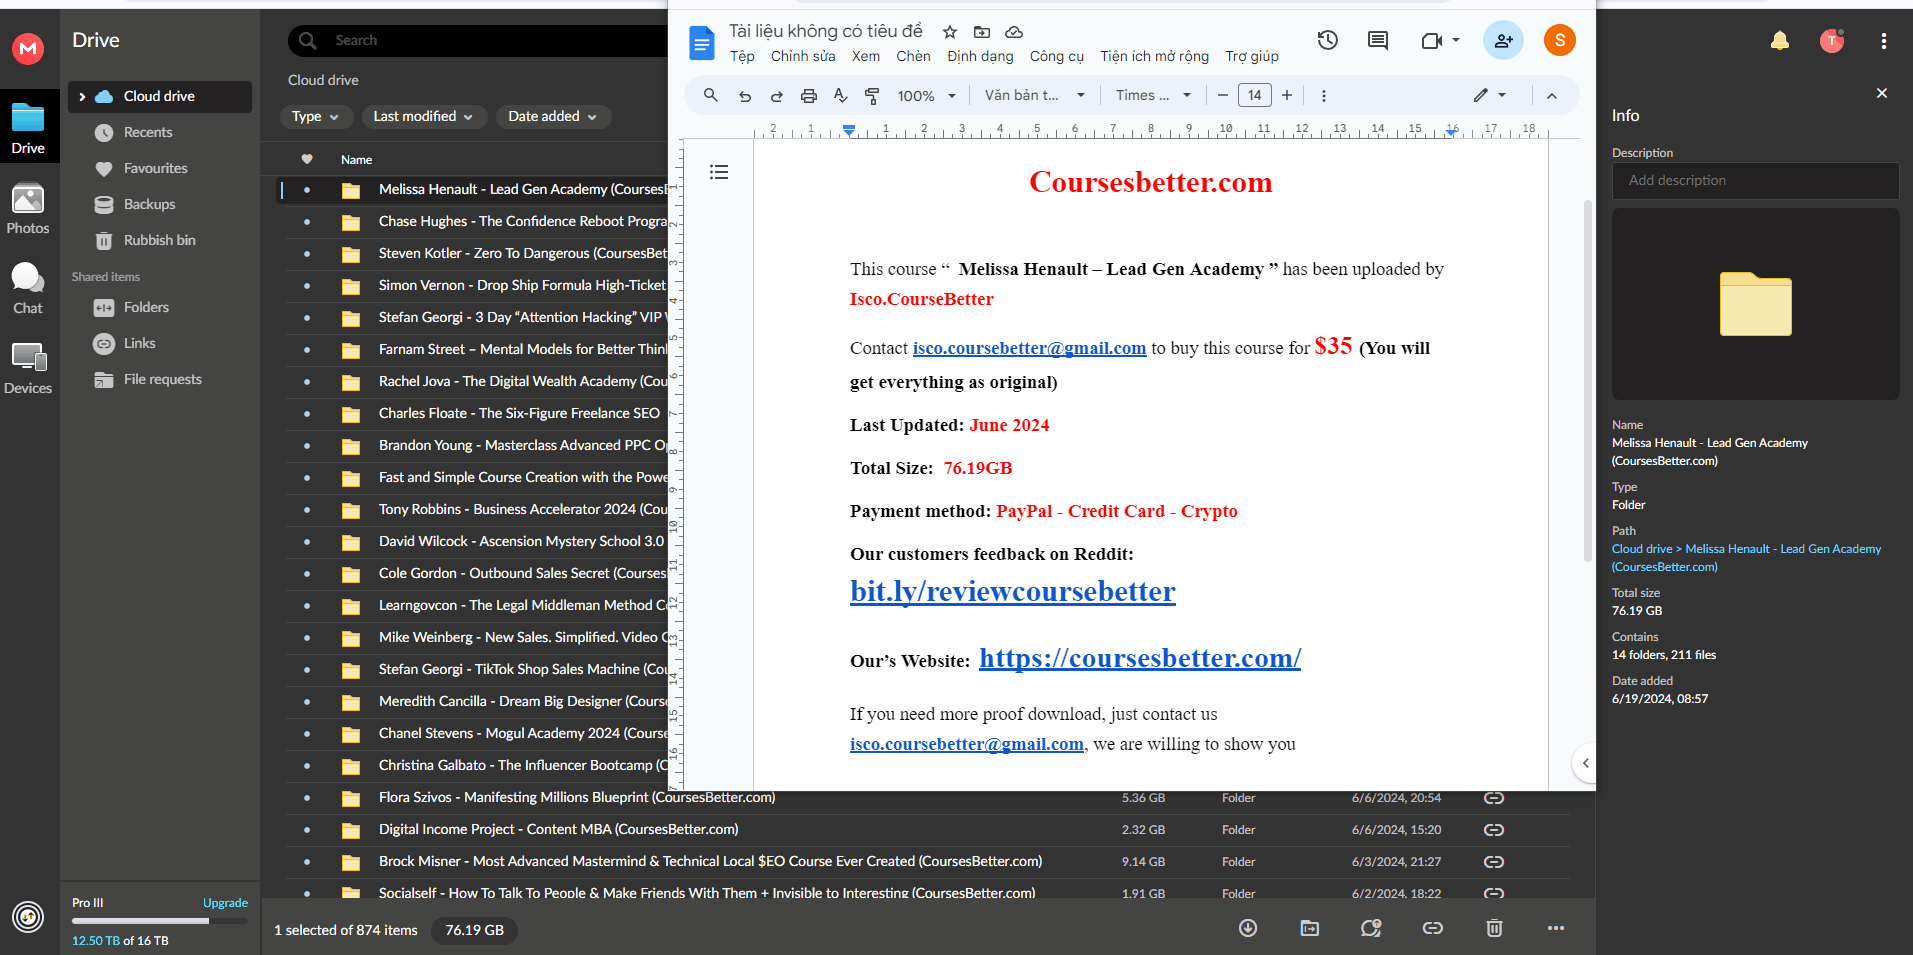Viewport: 1913px width, 955px height.
Task: Open MEGA account avatar menu
Action: pos(1832,41)
